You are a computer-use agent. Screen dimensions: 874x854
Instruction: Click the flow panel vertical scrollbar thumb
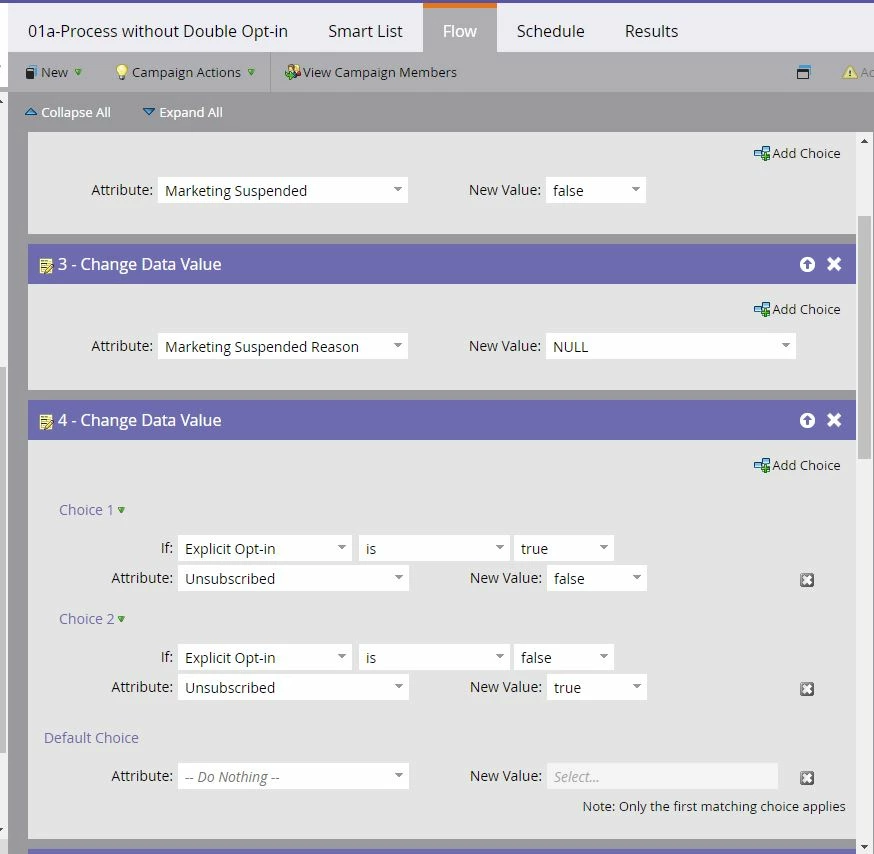point(864,337)
